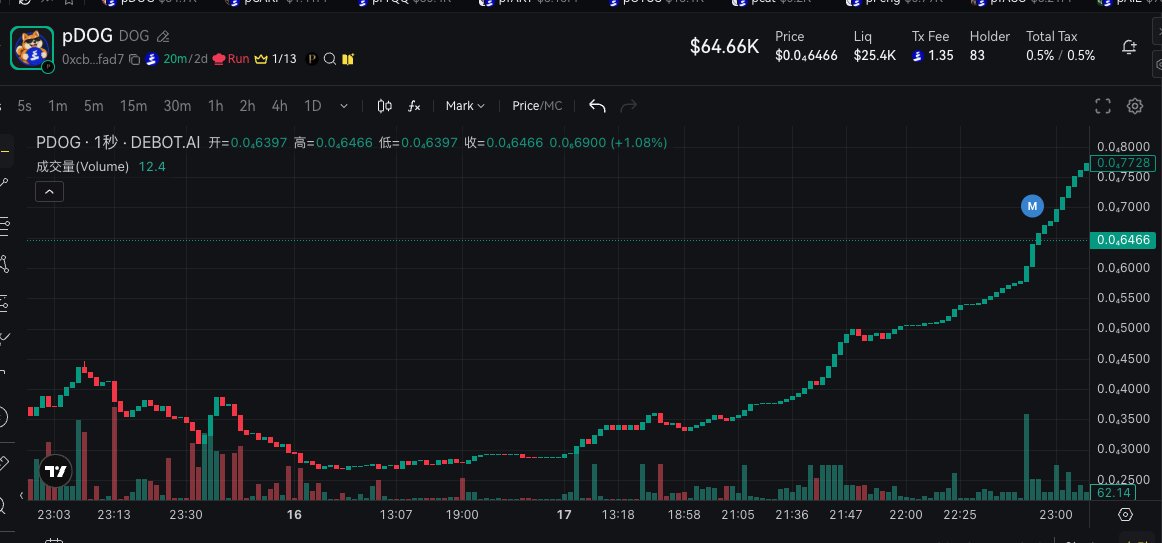Switch chart to 1m timeframe
1162x543 pixels.
[x=58, y=106]
